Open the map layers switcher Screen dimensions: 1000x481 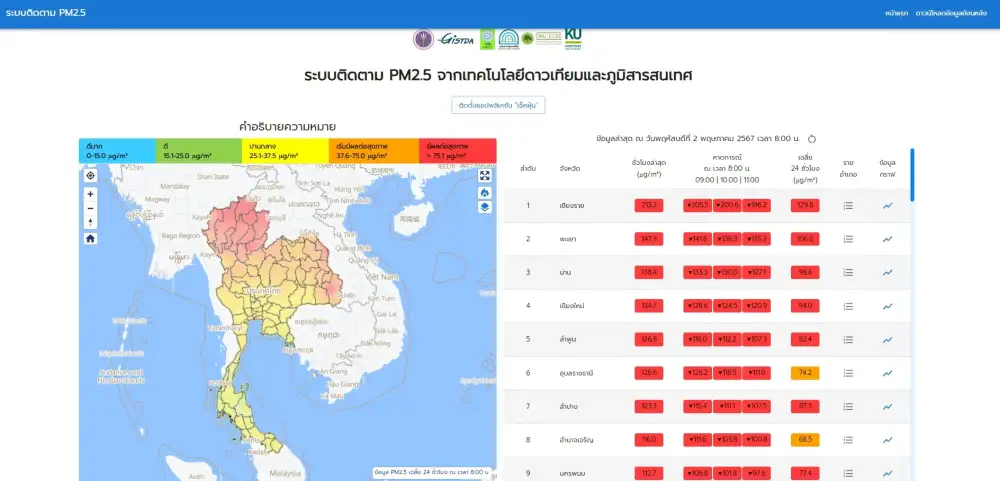click(485, 207)
